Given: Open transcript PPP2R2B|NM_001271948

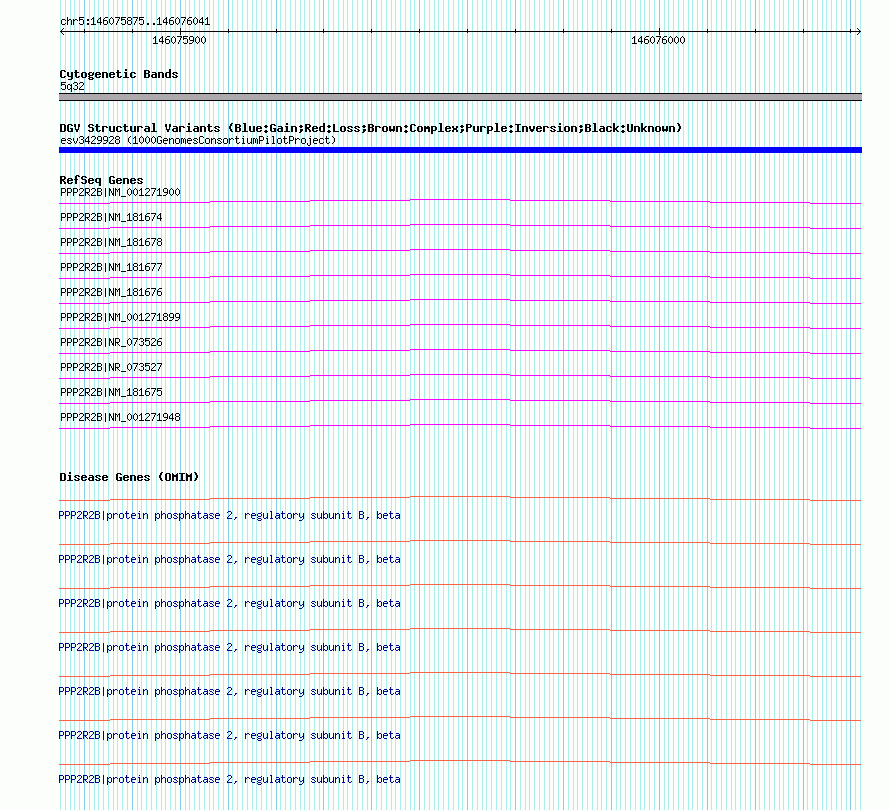Looking at the screenshot, I should 120,417.
